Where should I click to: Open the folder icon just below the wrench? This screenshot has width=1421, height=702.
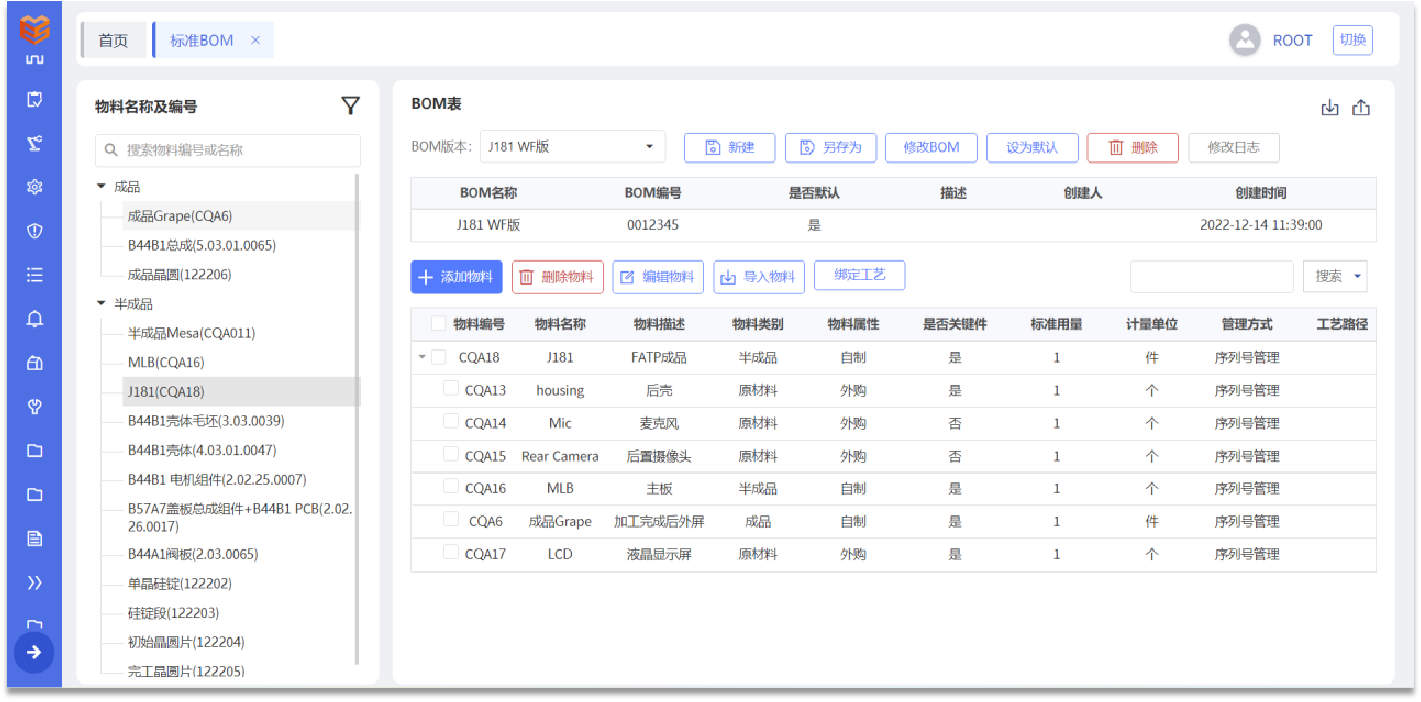pos(35,451)
